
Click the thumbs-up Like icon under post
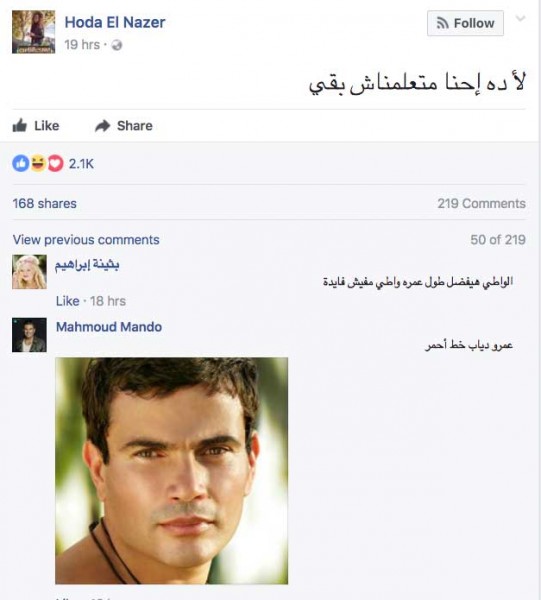(x=20, y=126)
